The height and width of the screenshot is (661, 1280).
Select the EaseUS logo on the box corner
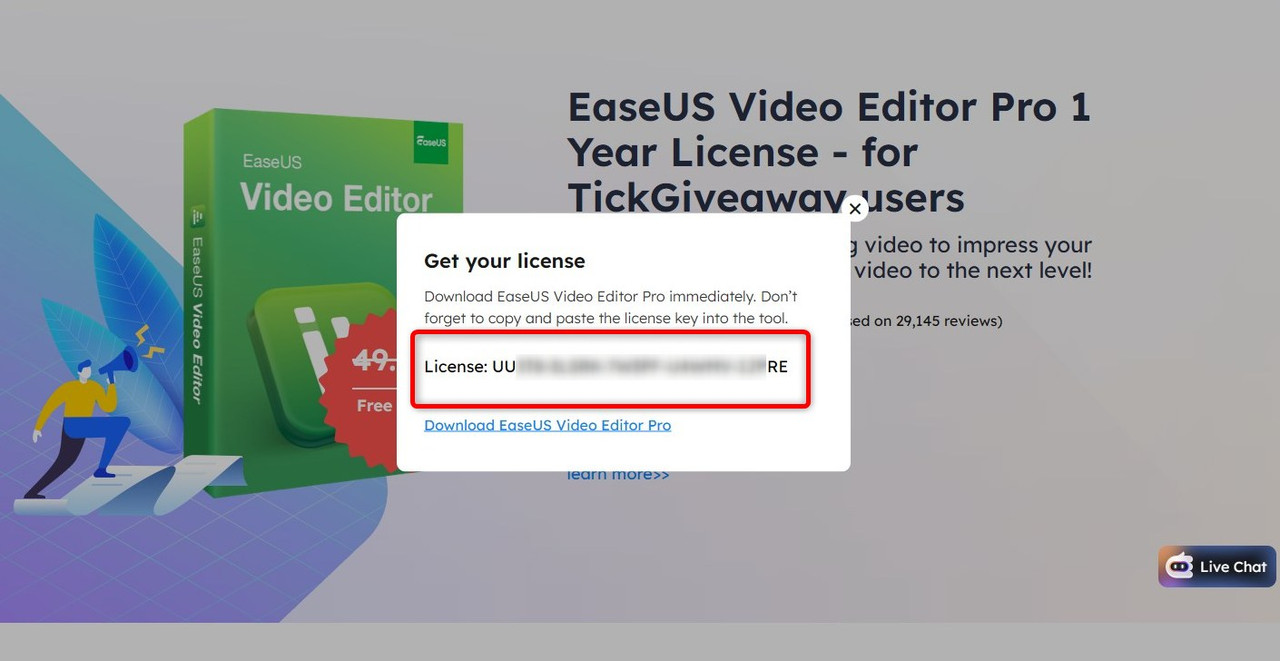pos(431,142)
